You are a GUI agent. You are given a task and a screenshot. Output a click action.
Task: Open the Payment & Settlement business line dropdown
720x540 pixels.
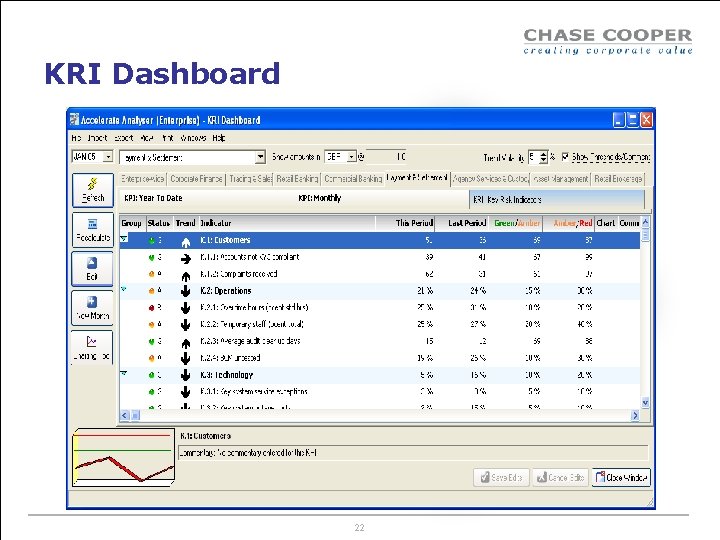point(260,157)
